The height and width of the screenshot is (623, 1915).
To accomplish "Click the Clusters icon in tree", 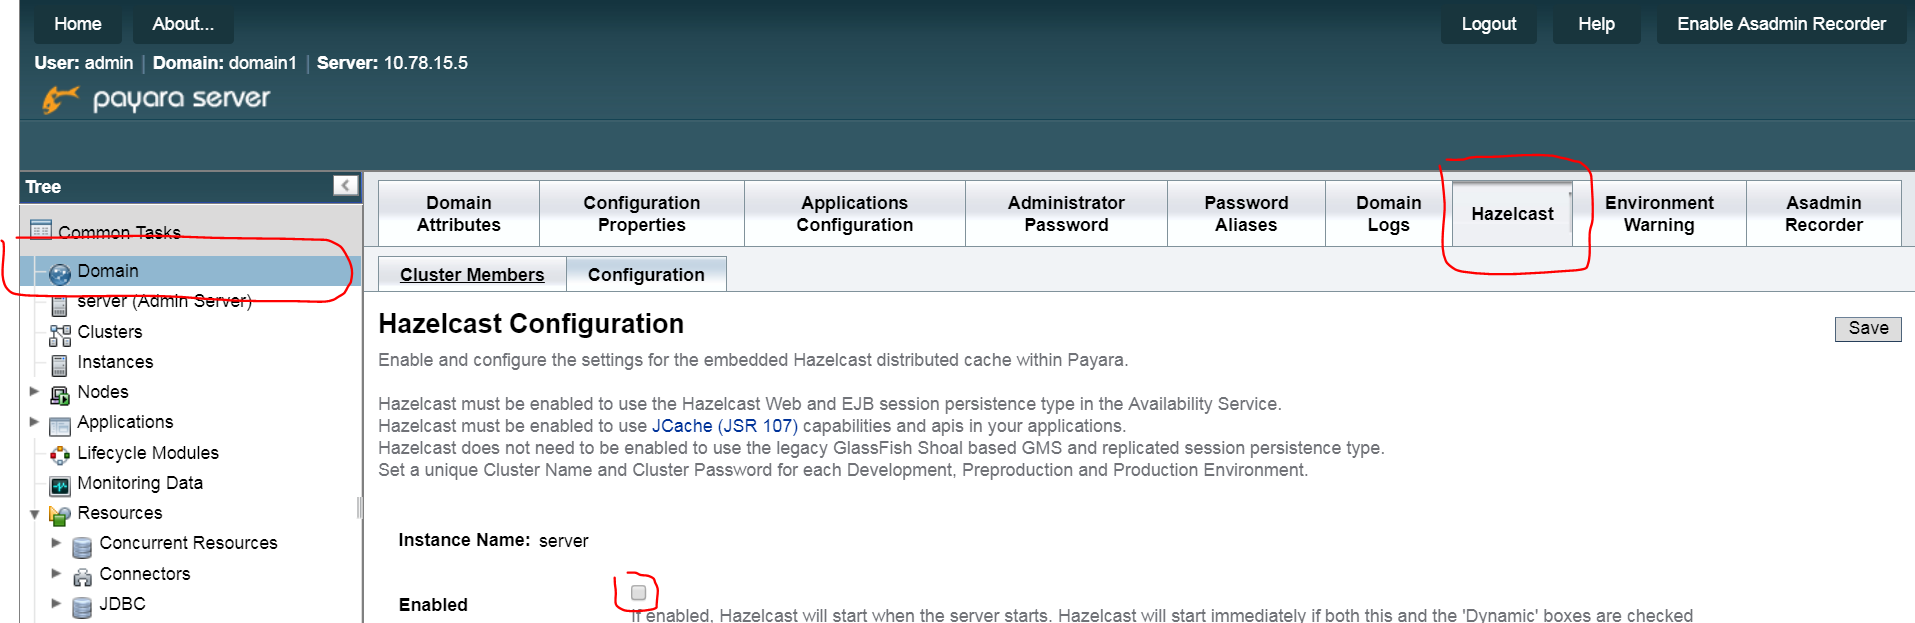I will point(60,335).
